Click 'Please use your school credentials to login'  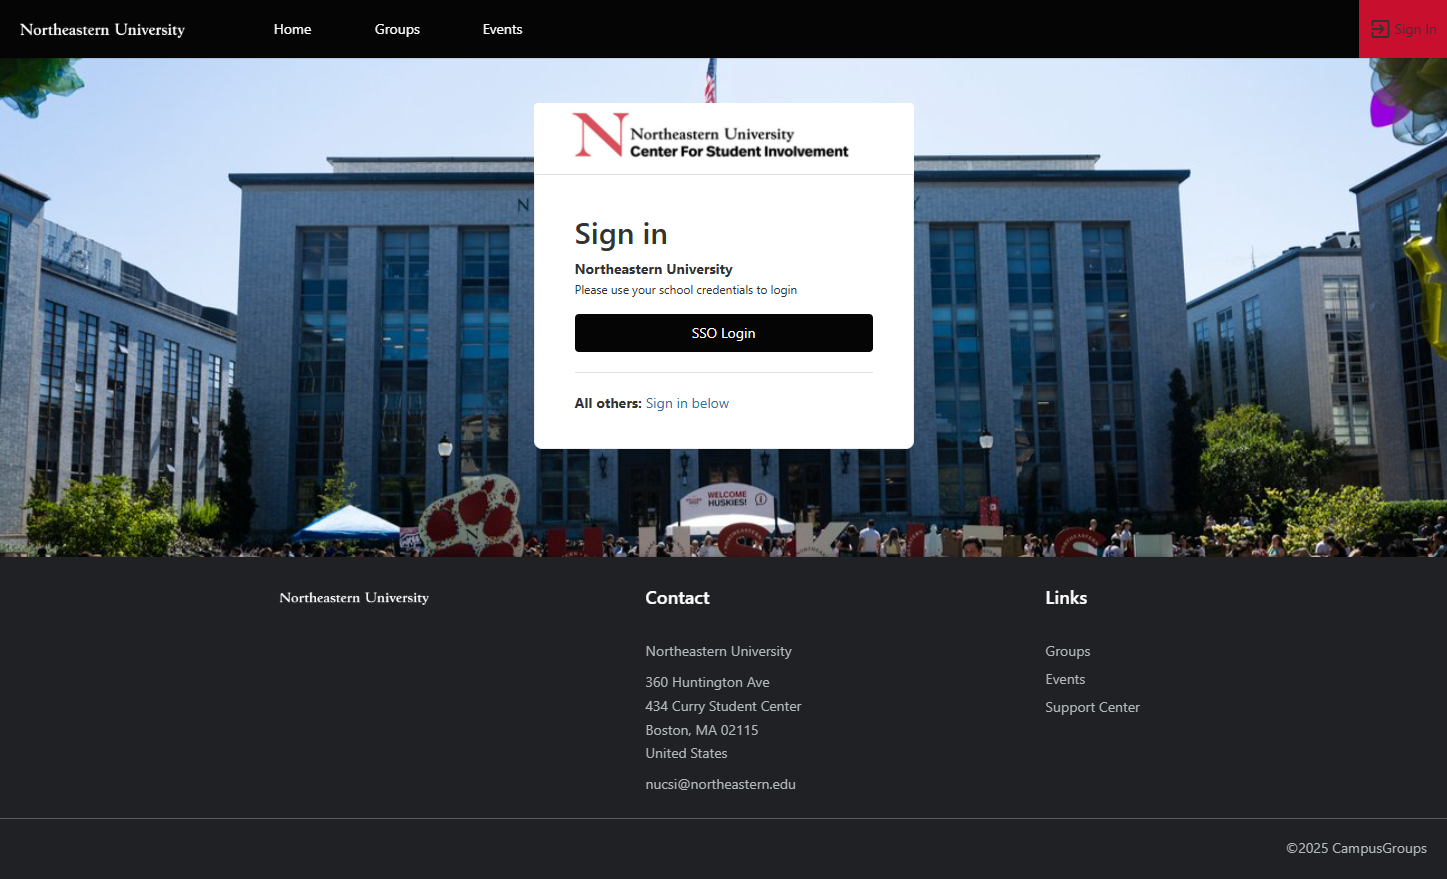[x=686, y=290]
